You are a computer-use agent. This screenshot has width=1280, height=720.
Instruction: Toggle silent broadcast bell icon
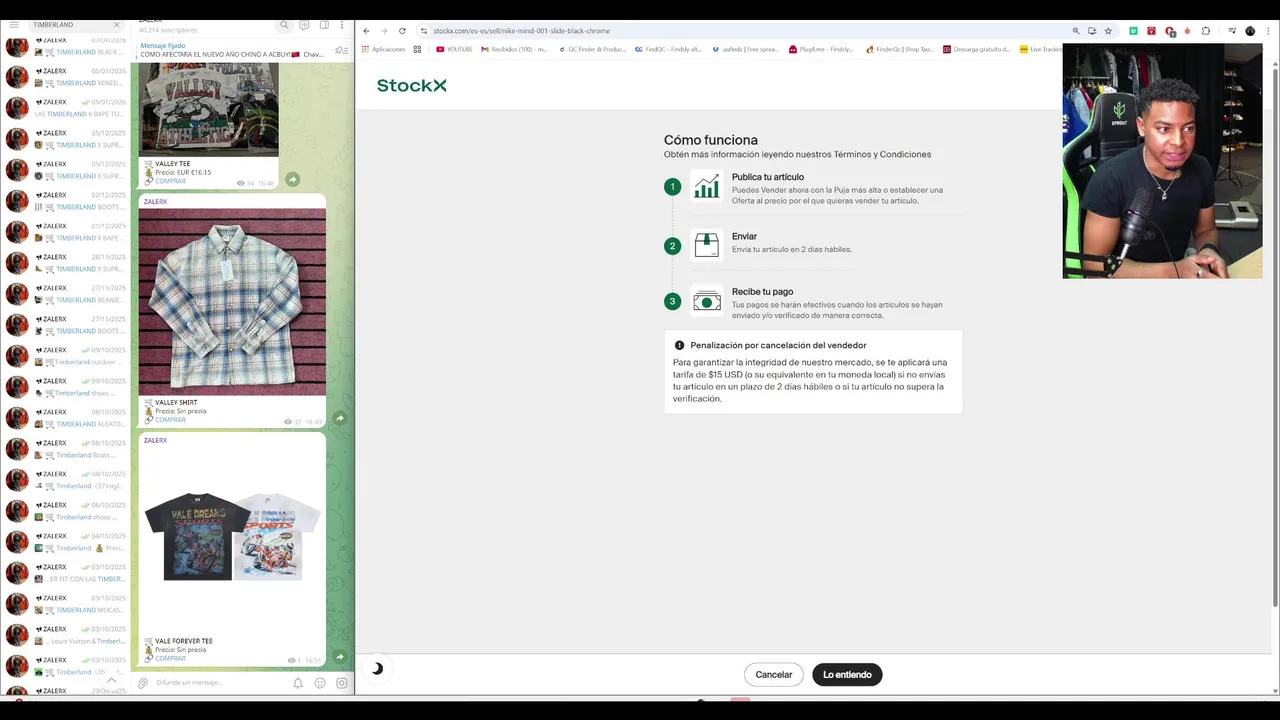(x=298, y=683)
